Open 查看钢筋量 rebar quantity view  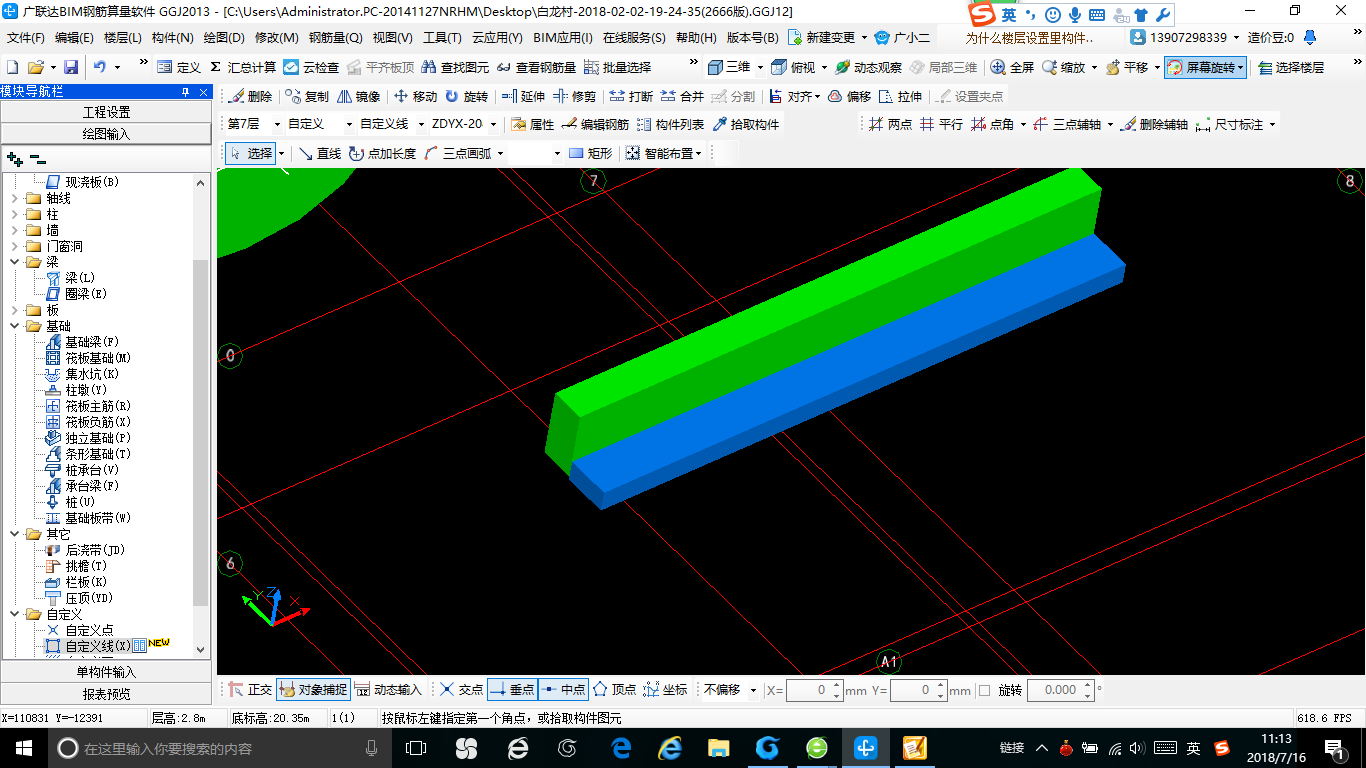536,67
